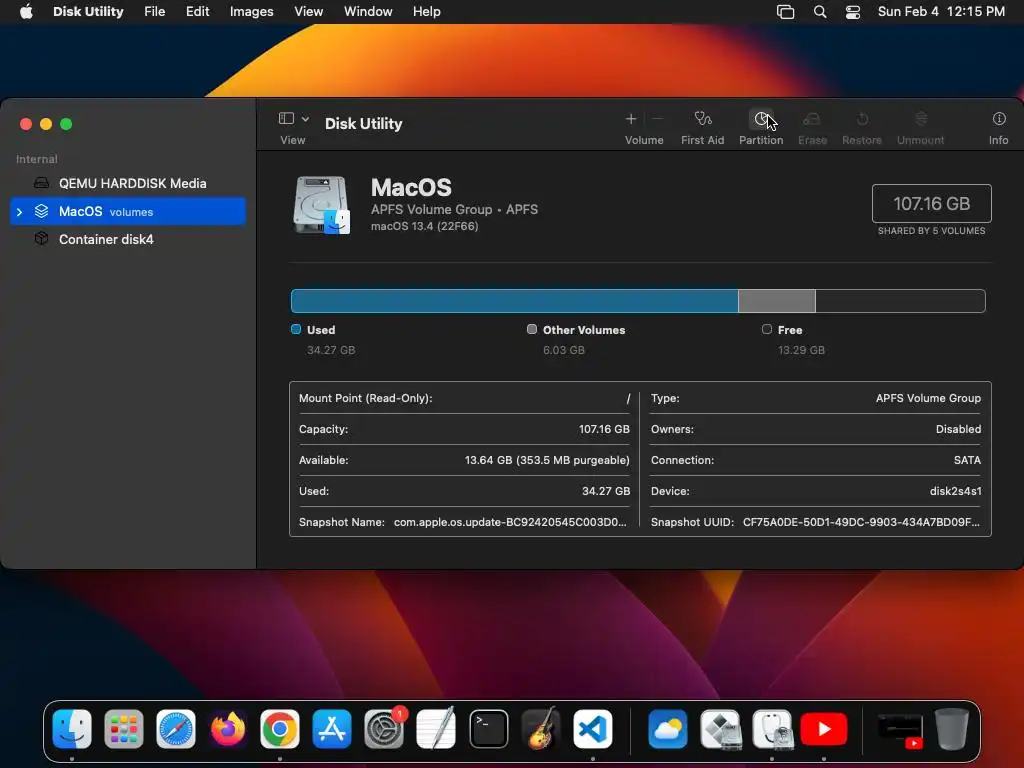Open Spotlight search in menu bar
This screenshot has width=1024, height=768.
820,12
